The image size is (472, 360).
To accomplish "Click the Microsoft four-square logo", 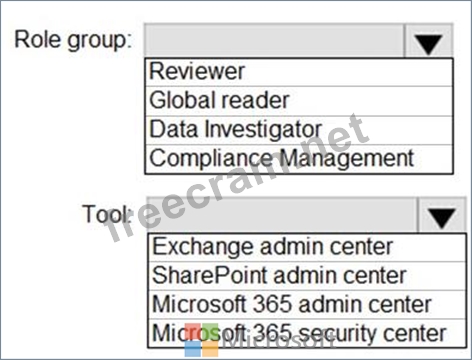I will (x=201, y=340).
